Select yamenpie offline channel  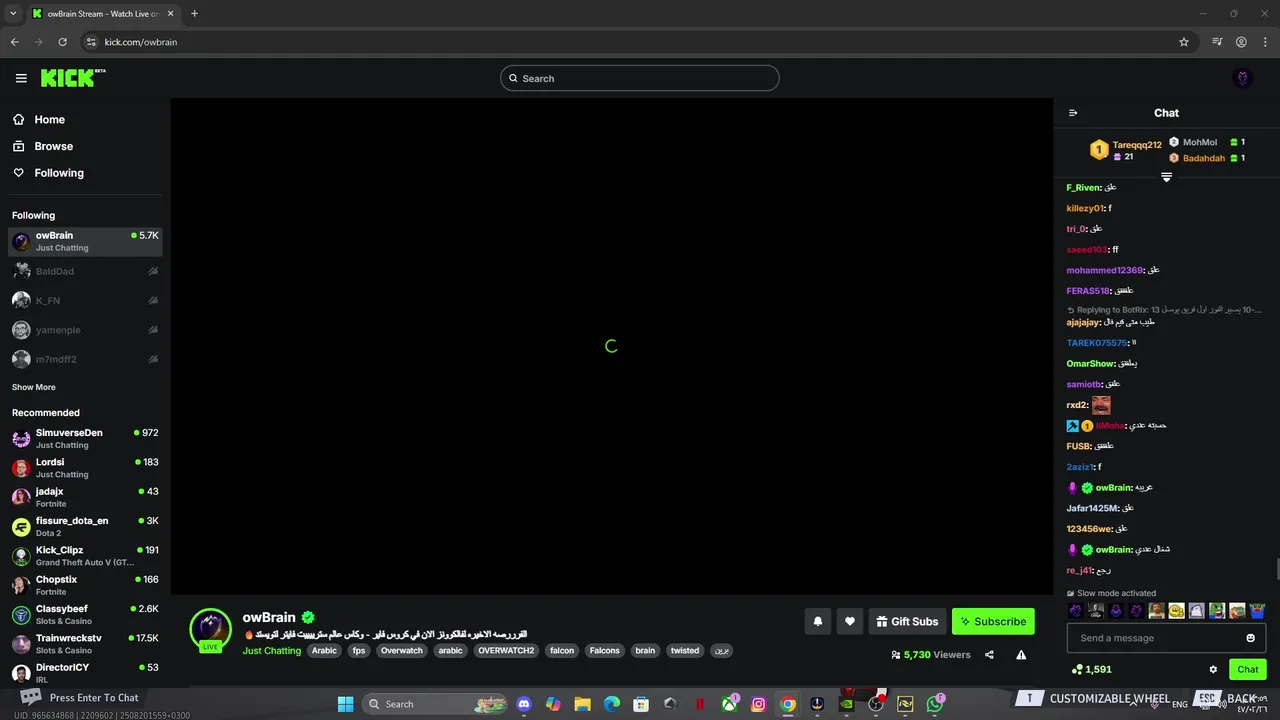click(x=85, y=330)
